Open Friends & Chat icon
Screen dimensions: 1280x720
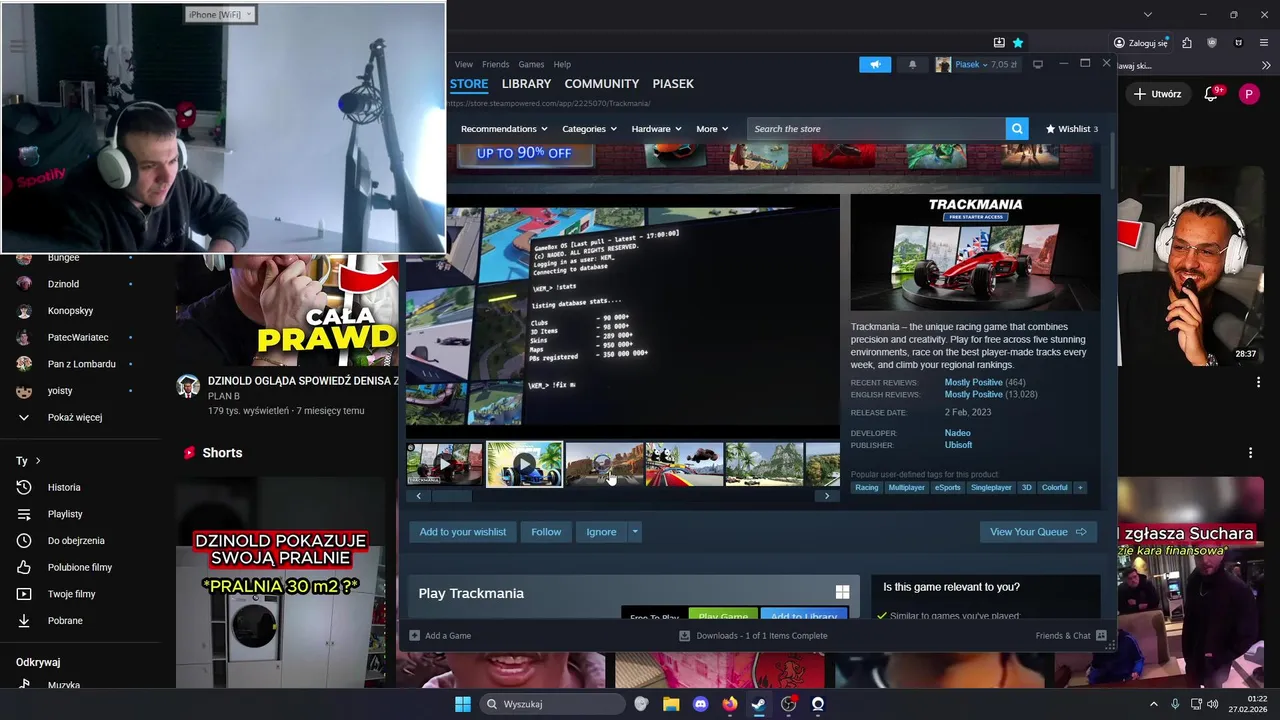pyautogui.click(x=1101, y=635)
